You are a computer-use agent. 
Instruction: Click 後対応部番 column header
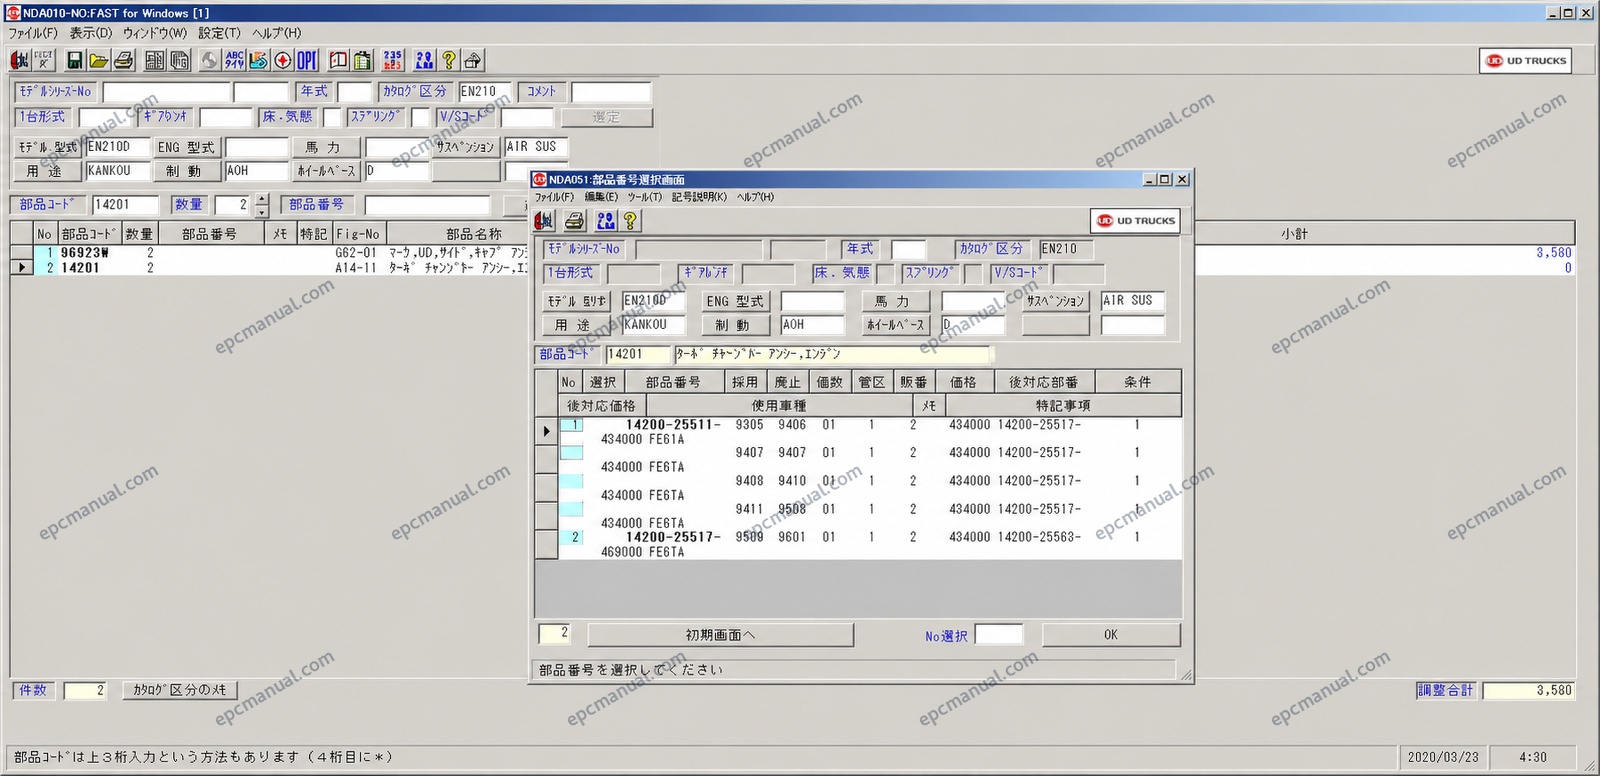click(1044, 382)
